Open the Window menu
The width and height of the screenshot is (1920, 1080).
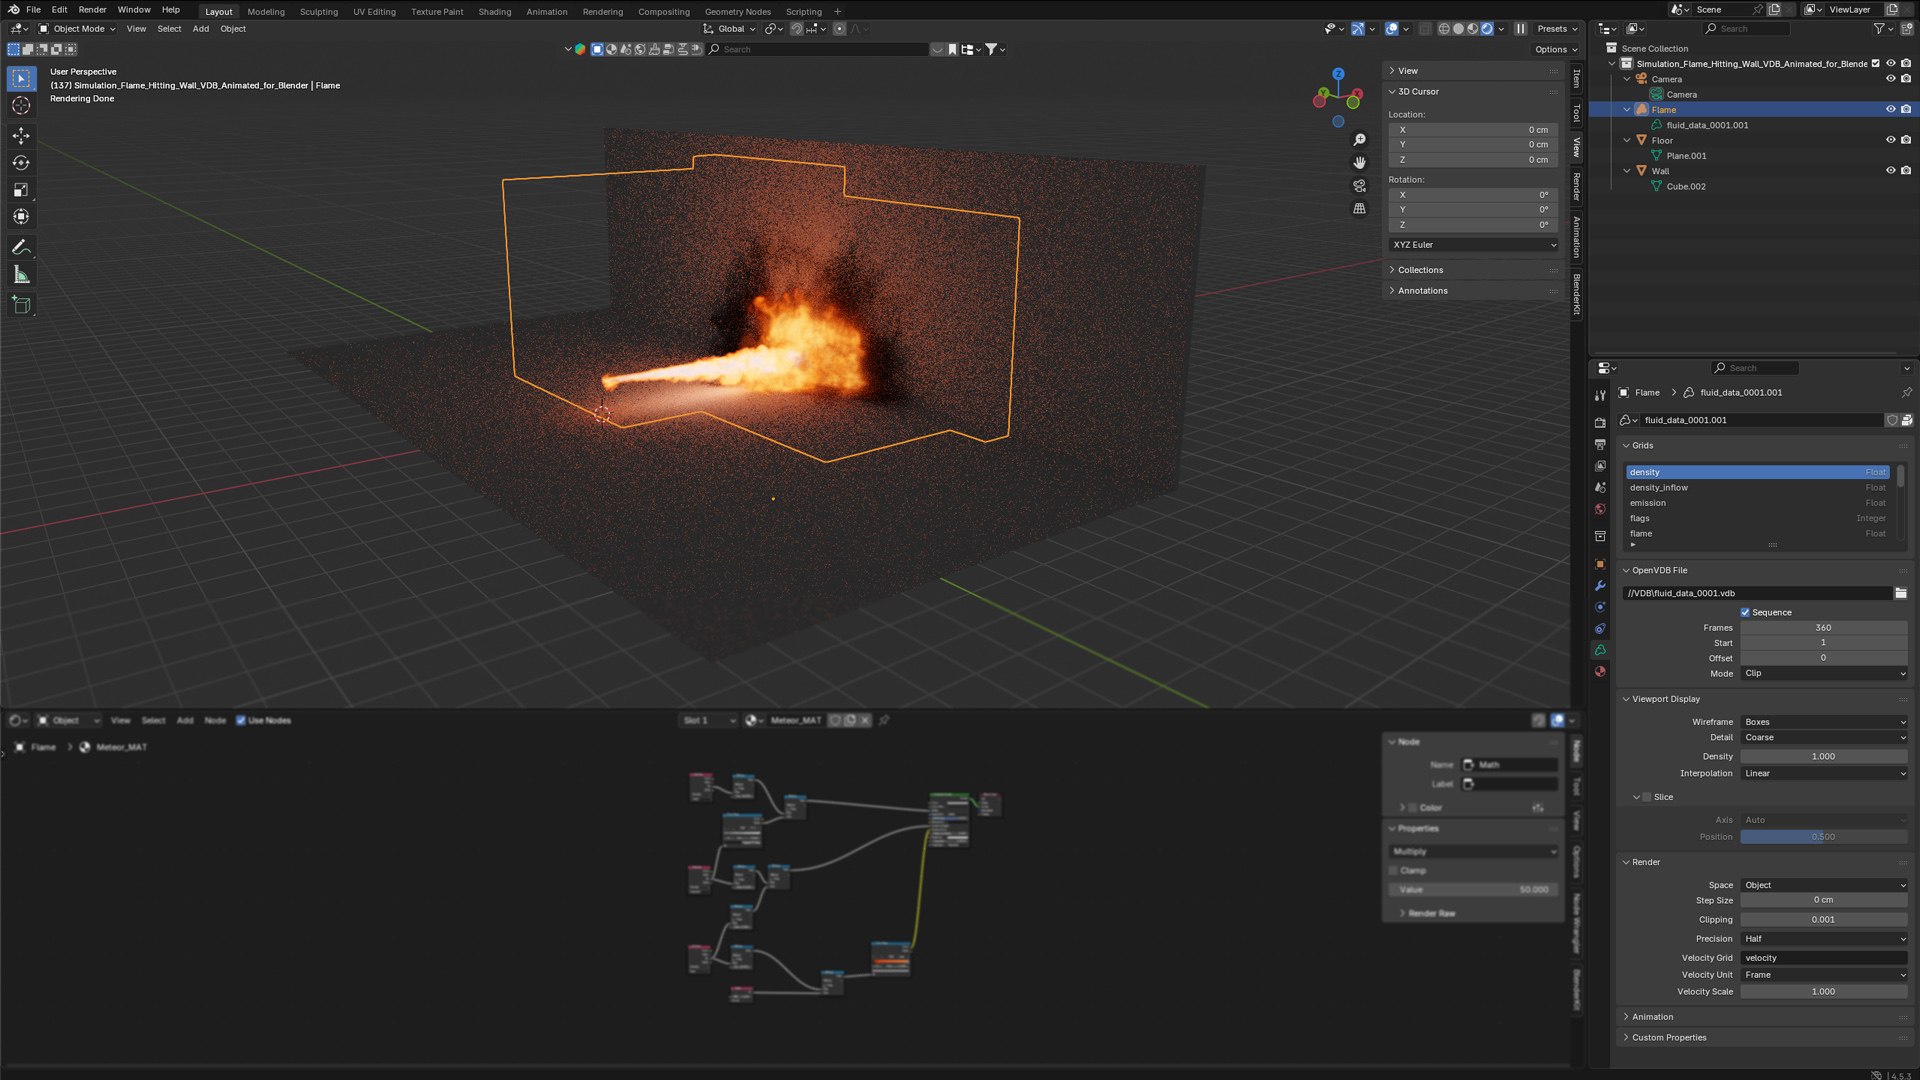[x=134, y=10]
